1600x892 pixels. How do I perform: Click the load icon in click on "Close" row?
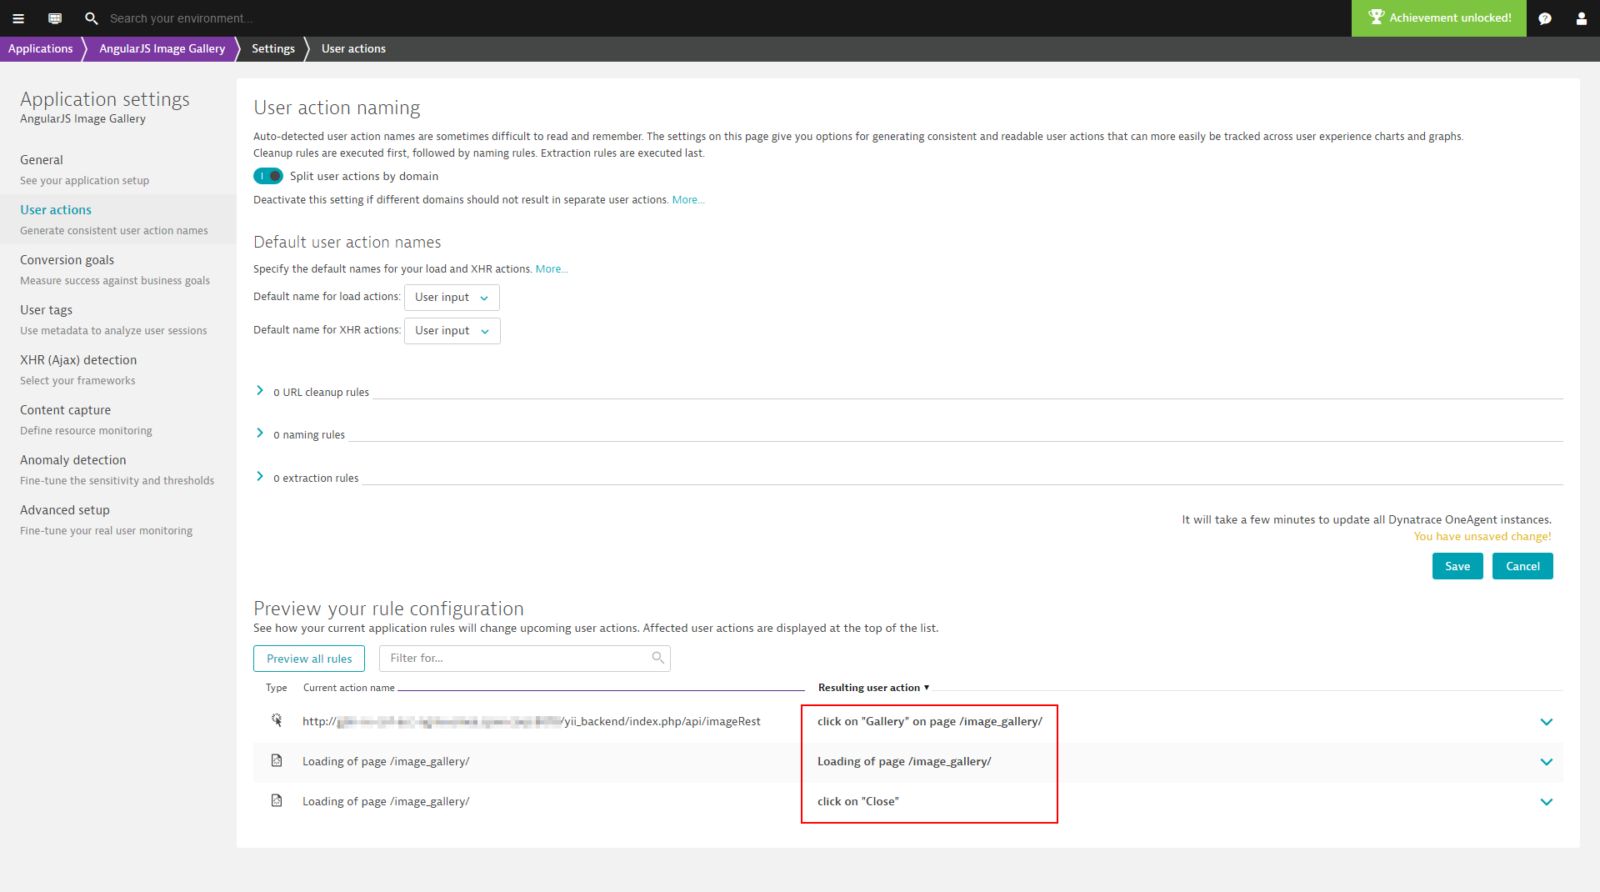[277, 801]
